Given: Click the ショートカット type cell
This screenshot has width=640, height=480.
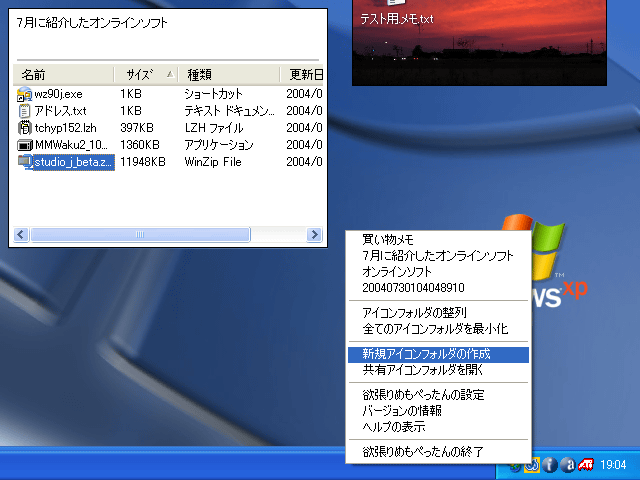Looking at the screenshot, I should 213,94.
